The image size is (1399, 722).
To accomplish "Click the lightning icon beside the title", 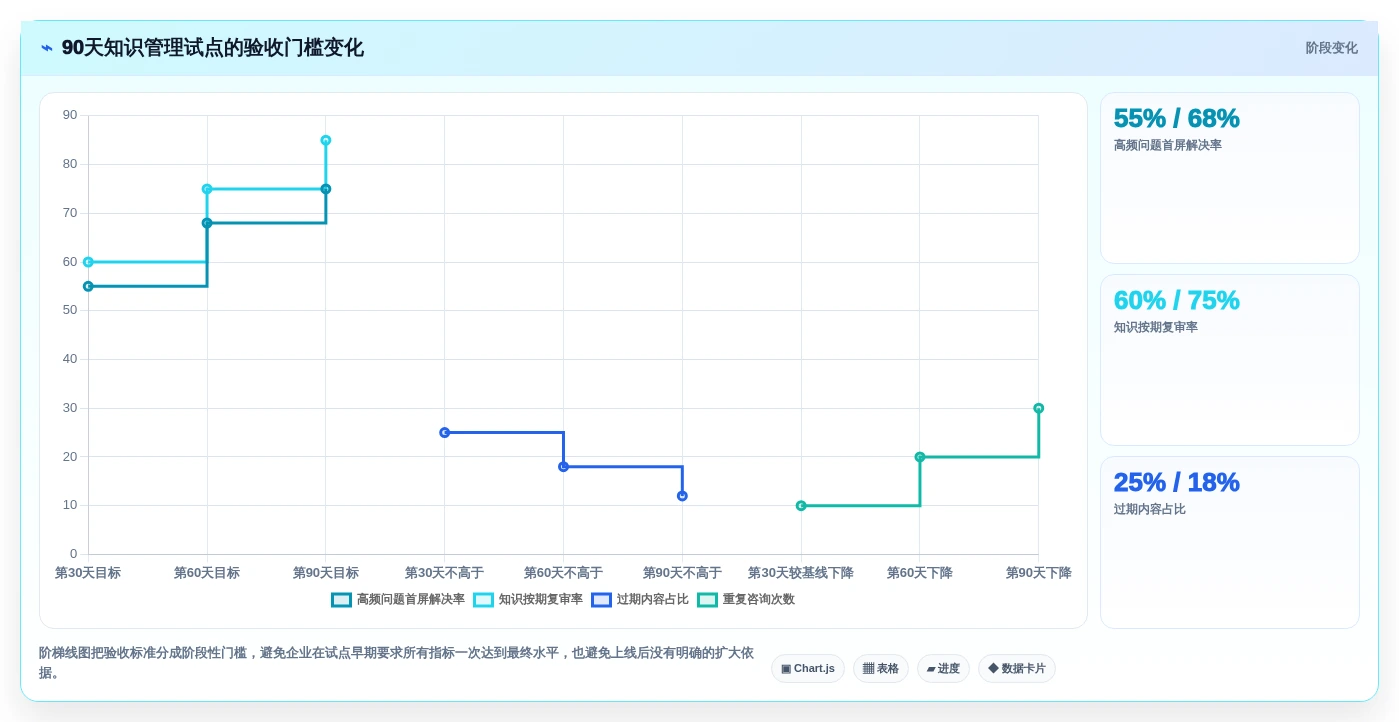I will coord(47,48).
